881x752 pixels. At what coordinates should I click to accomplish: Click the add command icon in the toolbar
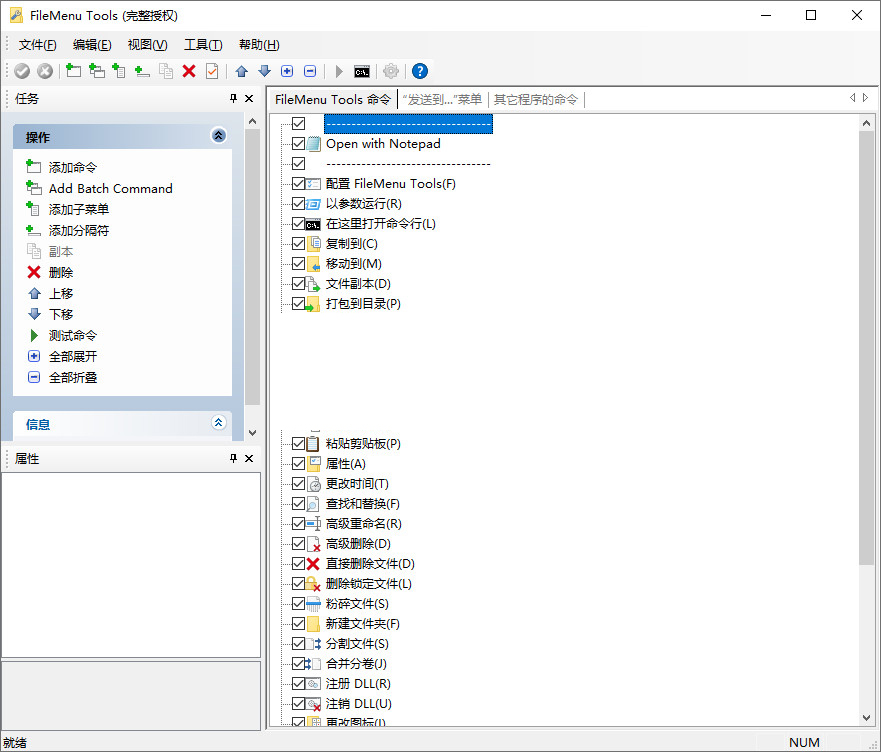click(73, 71)
